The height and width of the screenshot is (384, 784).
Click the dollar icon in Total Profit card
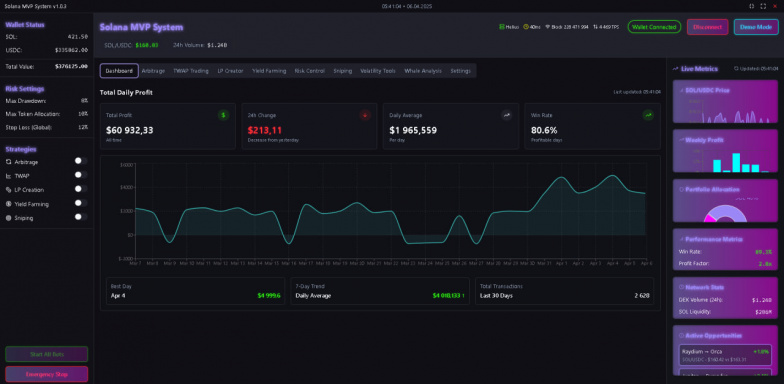(224, 115)
